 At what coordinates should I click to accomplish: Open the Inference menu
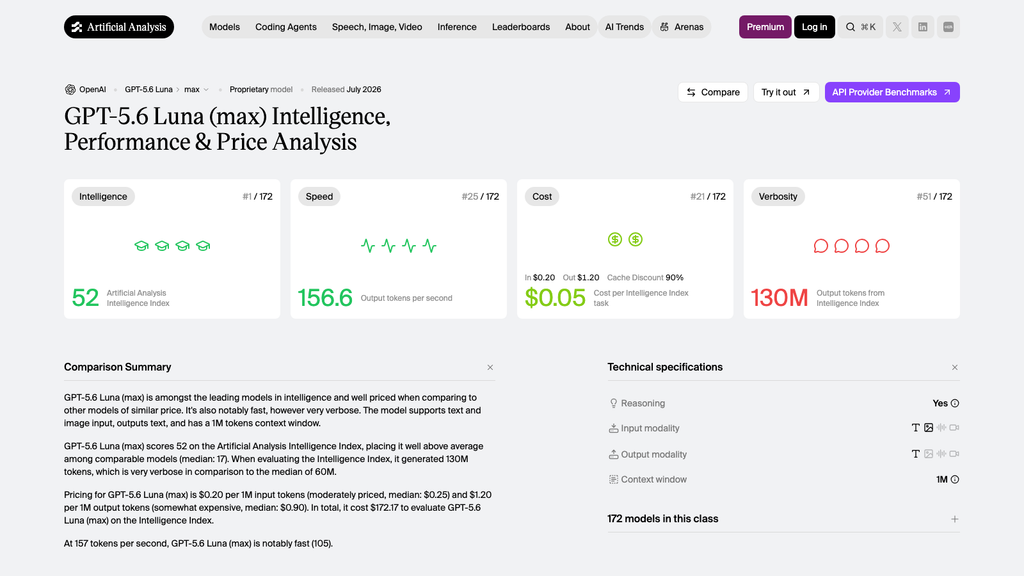pyautogui.click(x=457, y=27)
